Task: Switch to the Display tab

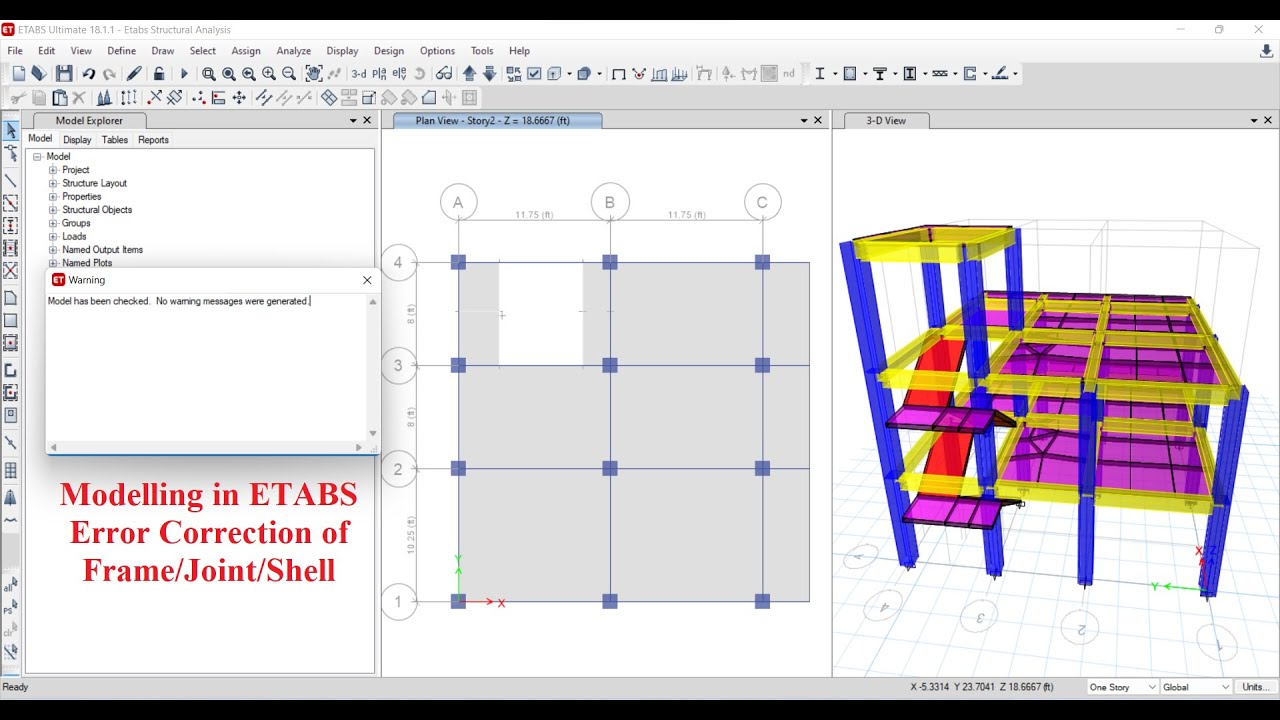Action: click(77, 140)
